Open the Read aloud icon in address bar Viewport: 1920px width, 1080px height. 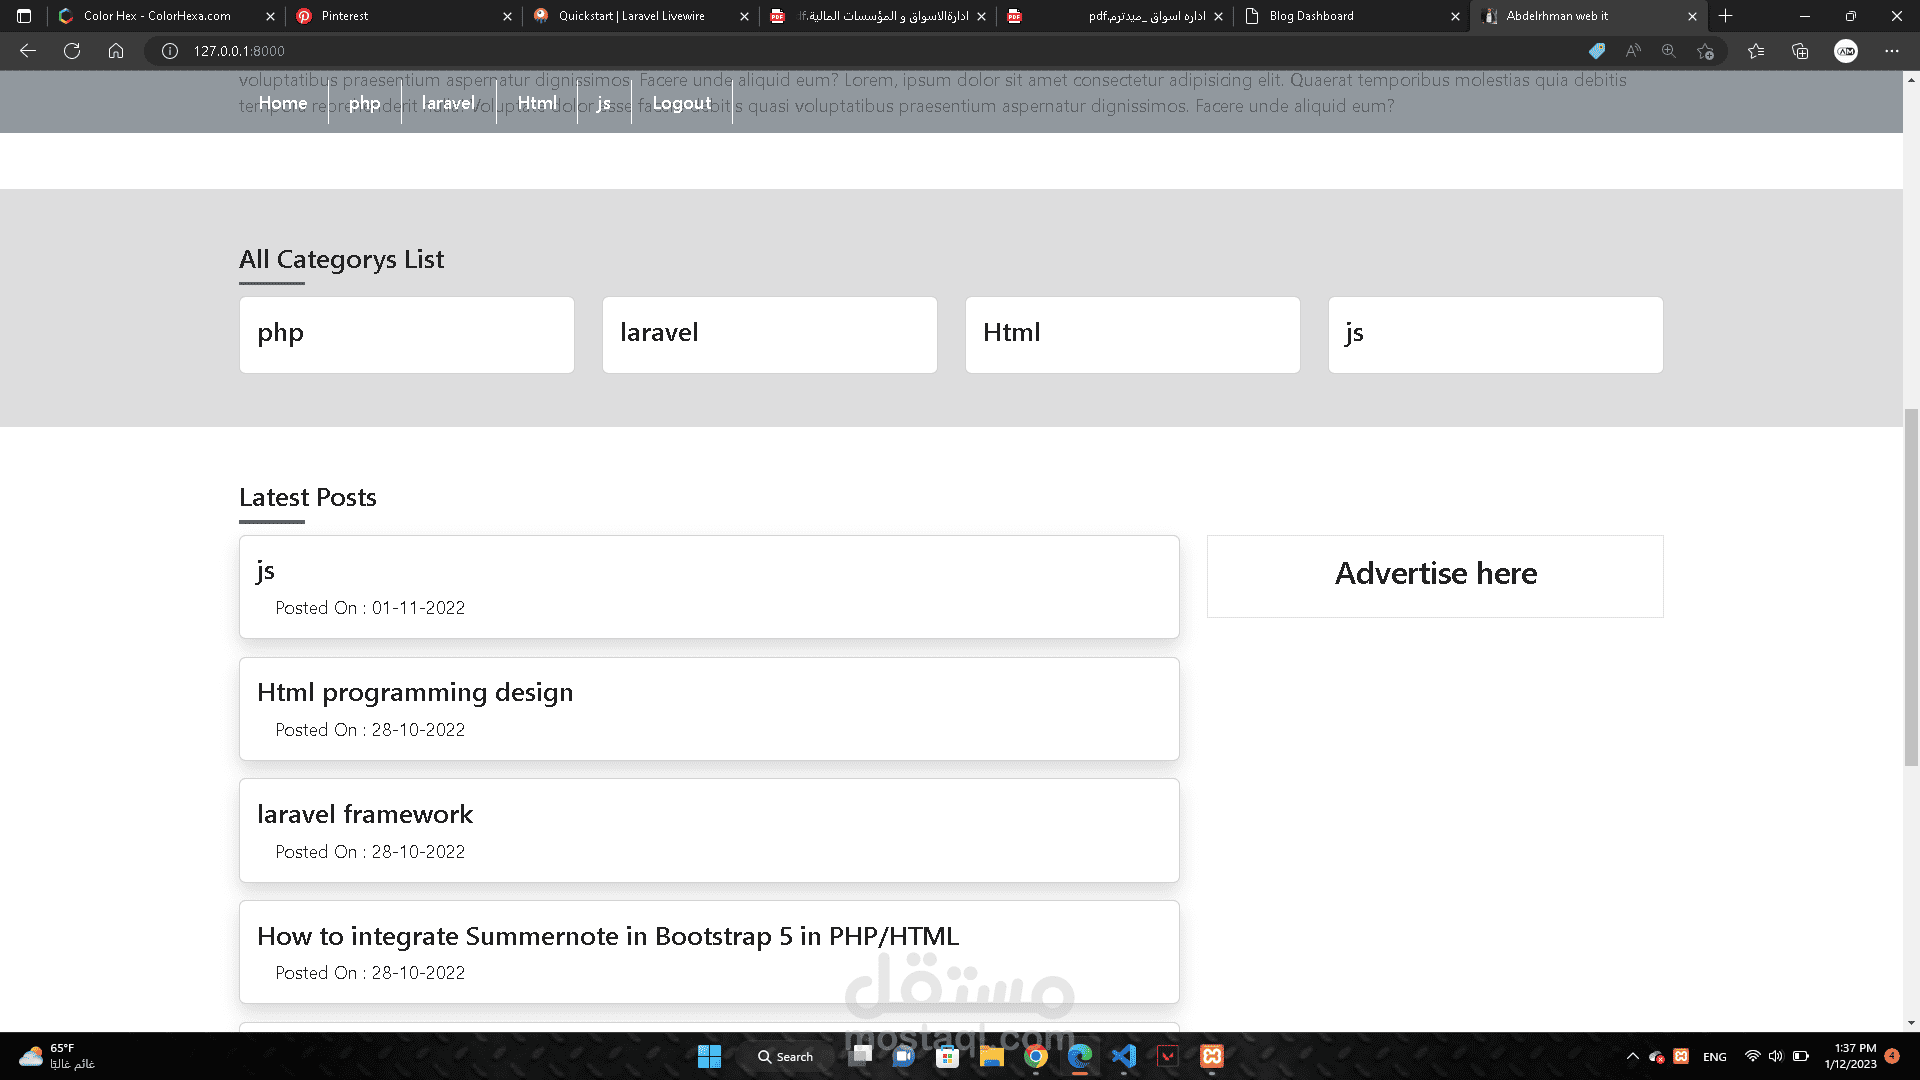1633,51
